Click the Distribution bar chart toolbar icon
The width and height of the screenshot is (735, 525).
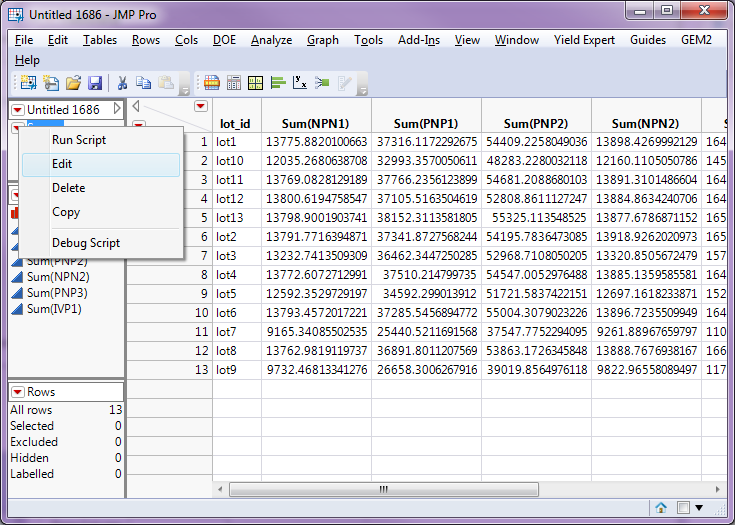(277, 83)
